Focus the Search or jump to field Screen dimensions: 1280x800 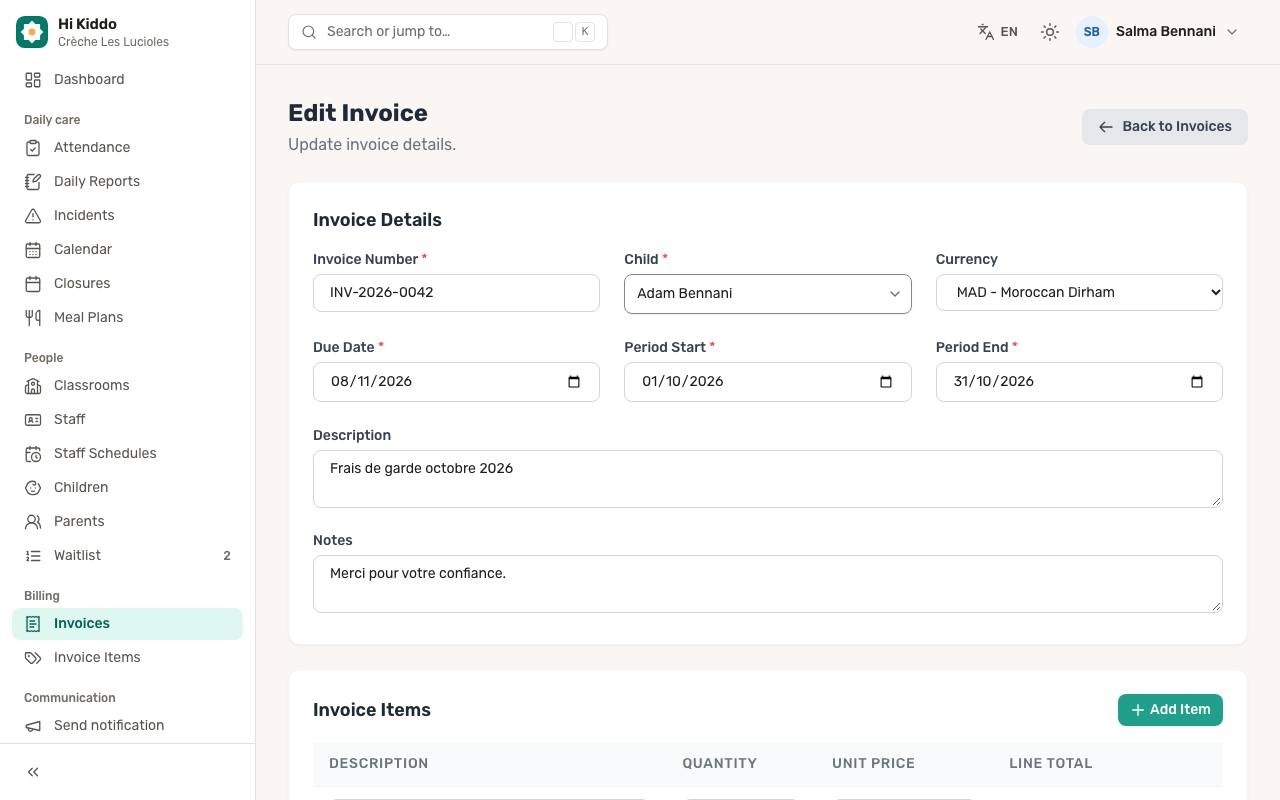click(x=448, y=32)
